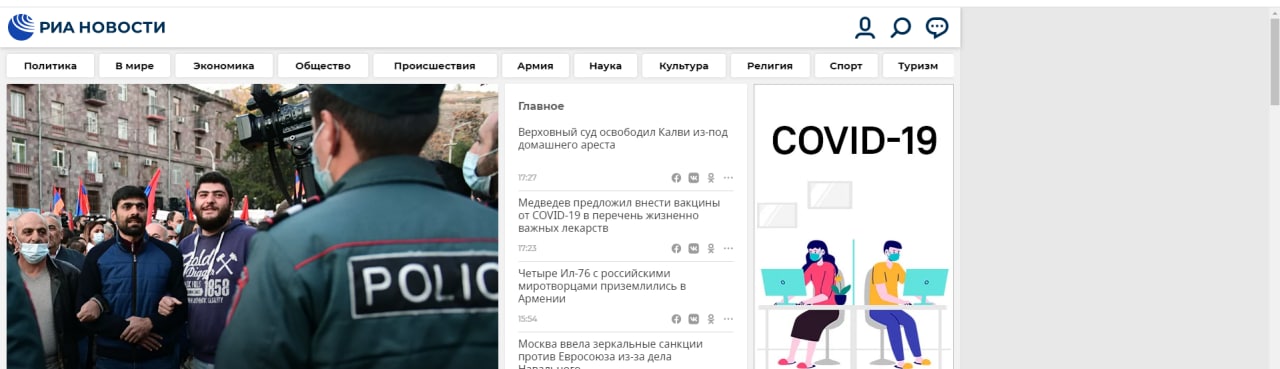Select the Экономика category
1280x369 pixels.
[x=224, y=66]
